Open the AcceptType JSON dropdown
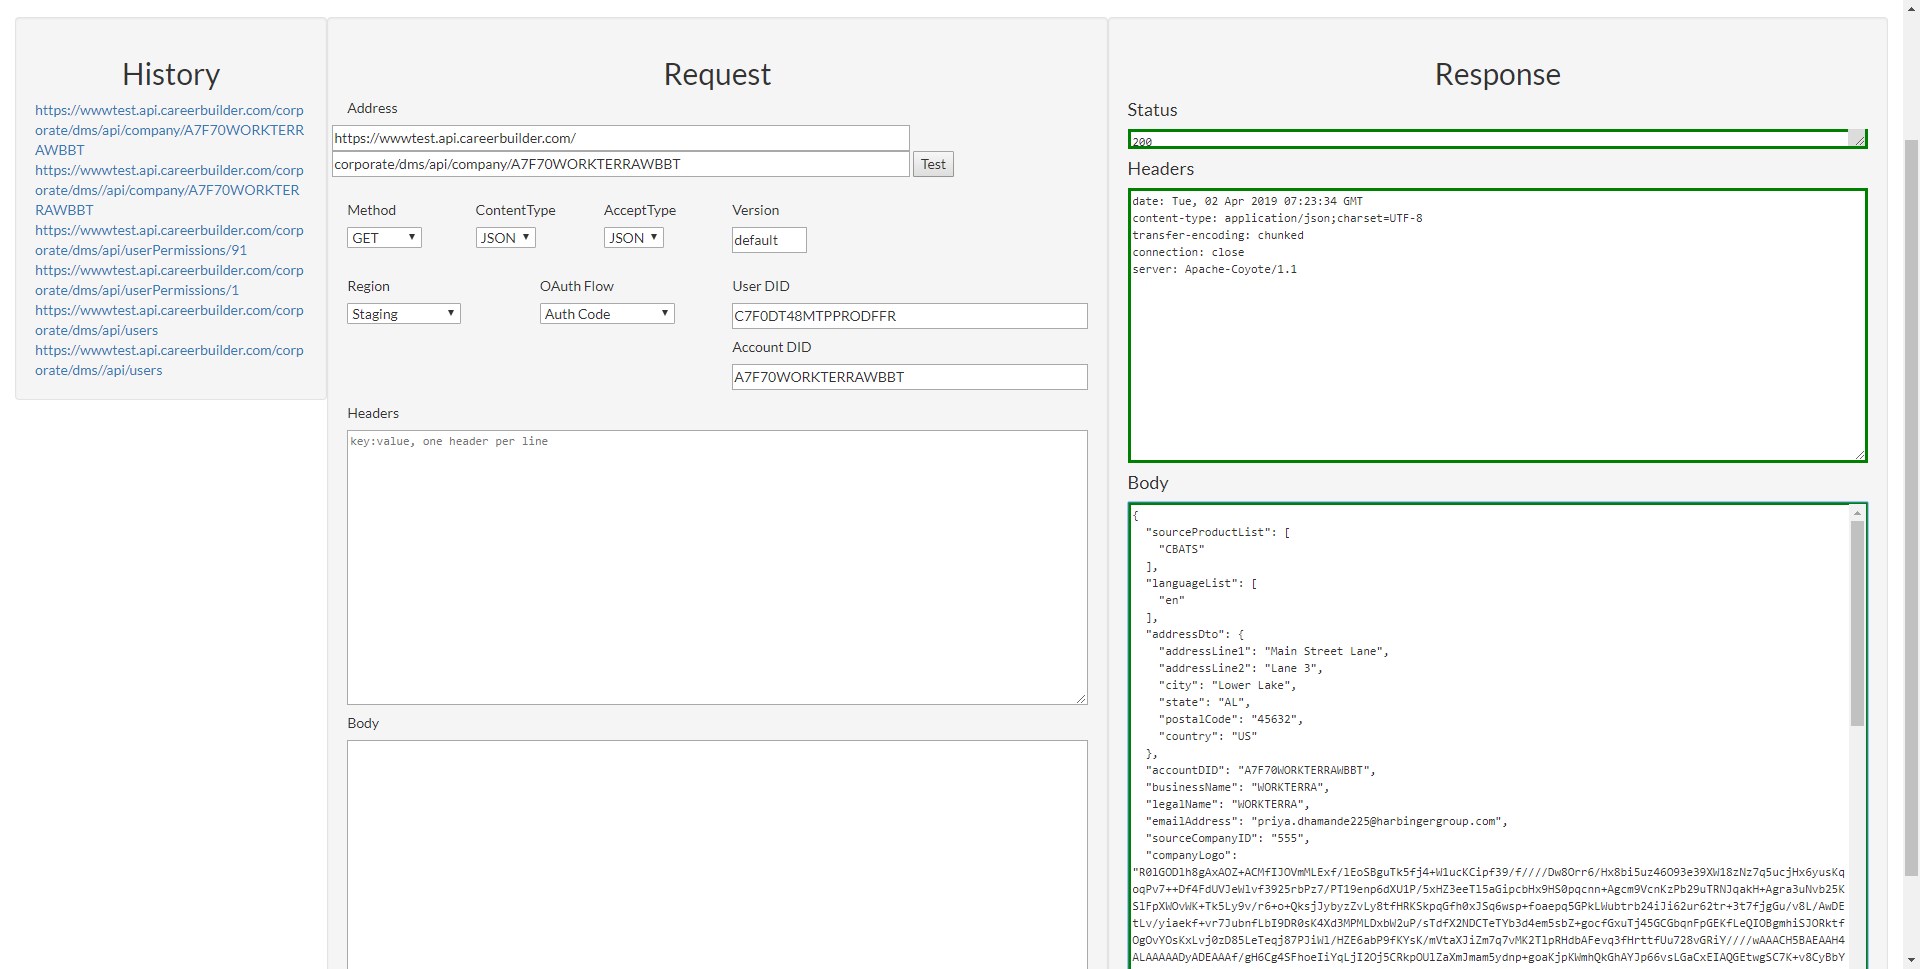Viewport: 1920px width, 969px height. 633,238
